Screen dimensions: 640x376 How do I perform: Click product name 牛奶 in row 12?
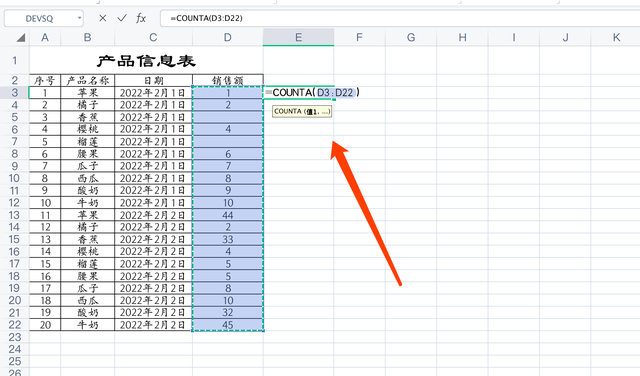[87, 202]
